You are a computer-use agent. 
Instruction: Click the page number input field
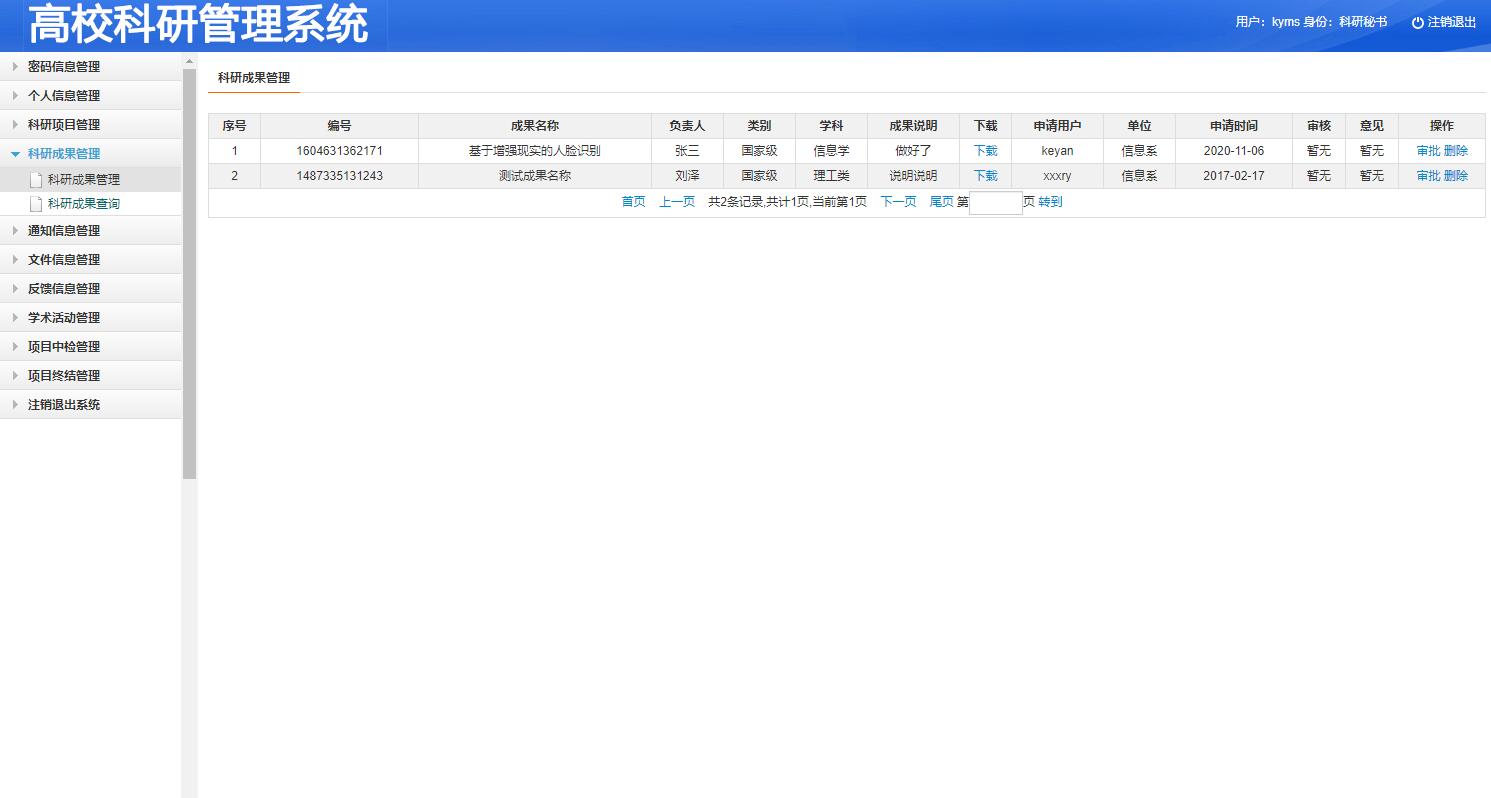coord(995,203)
